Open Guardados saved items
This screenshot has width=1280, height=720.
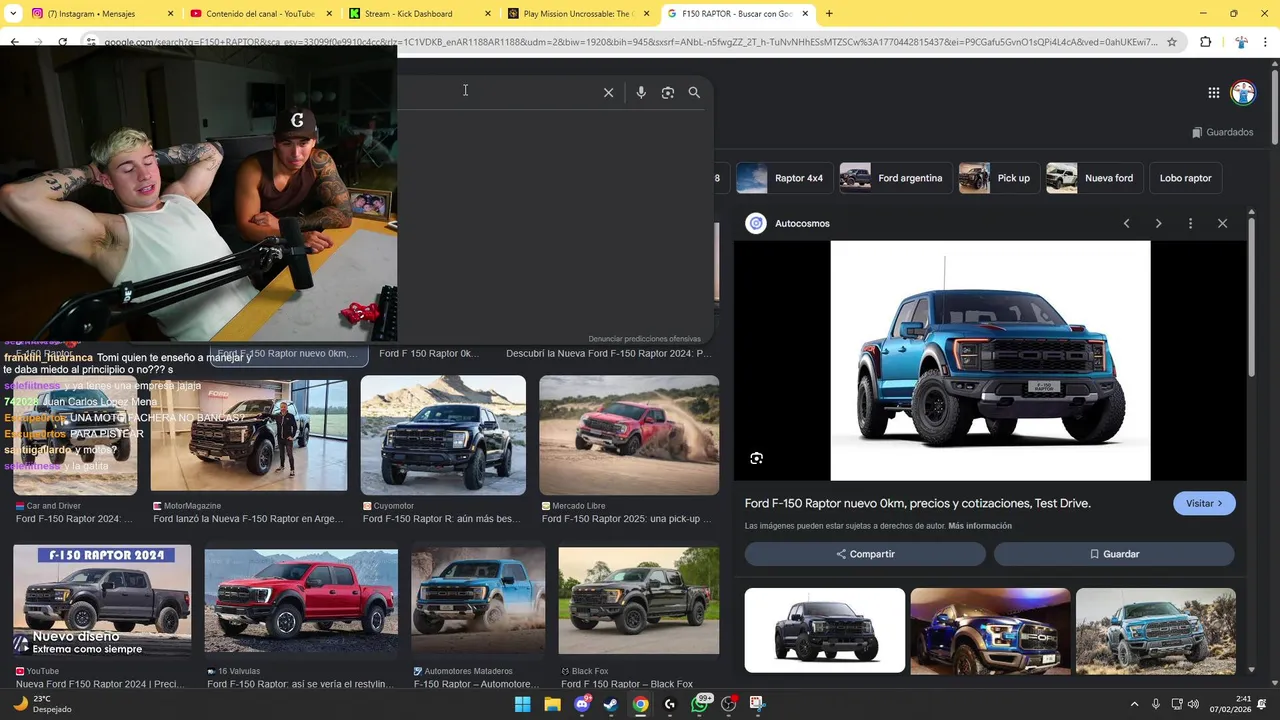point(1222,132)
